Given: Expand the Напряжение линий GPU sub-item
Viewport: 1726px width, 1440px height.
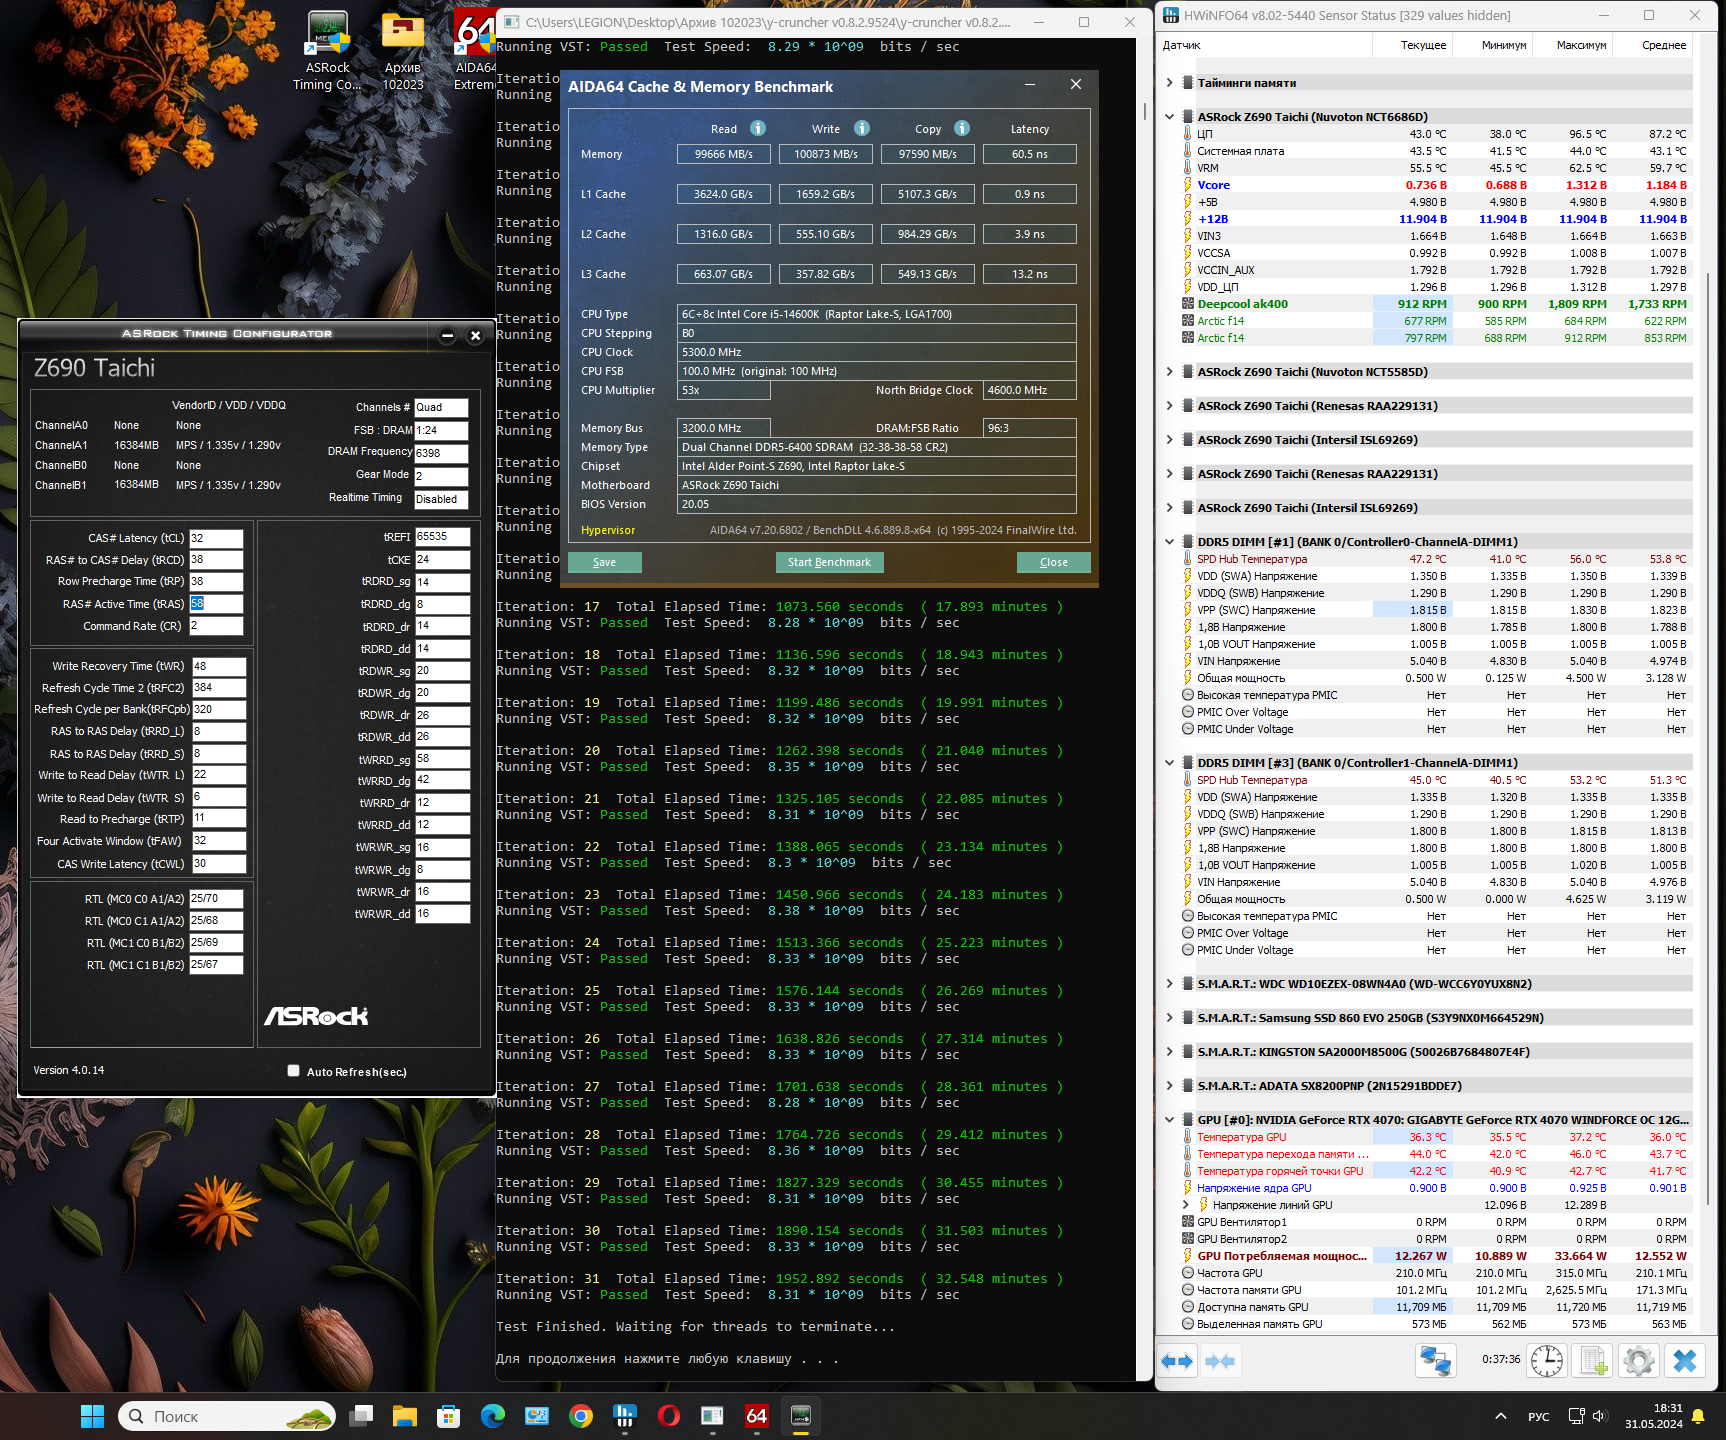Looking at the screenshot, I should click(1186, 1205).
